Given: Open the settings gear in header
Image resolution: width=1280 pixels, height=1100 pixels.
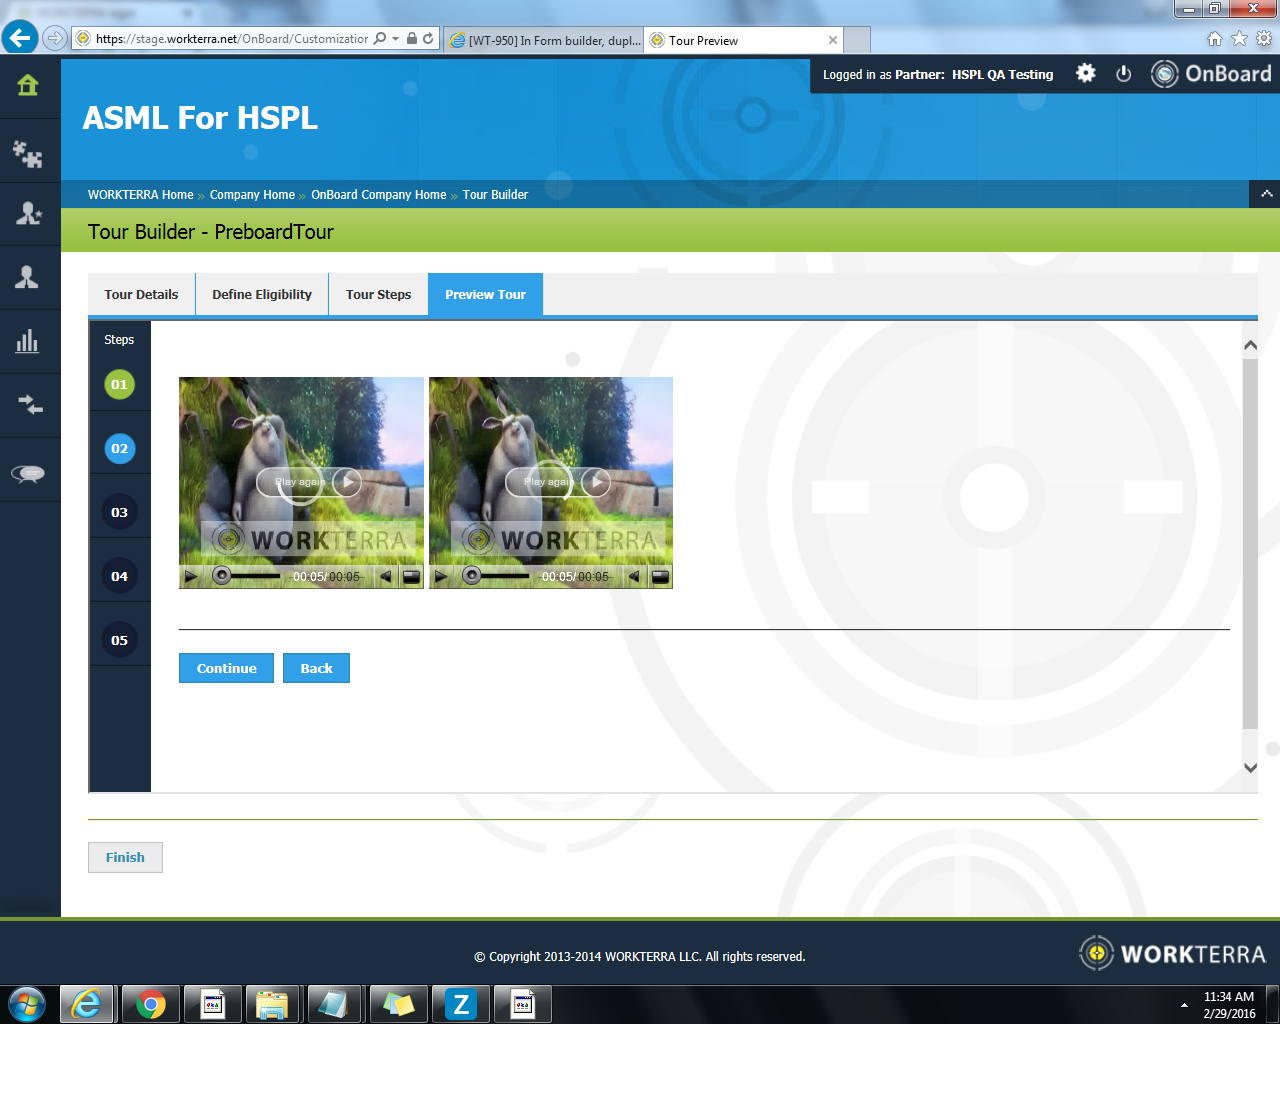Looking at the screenshot, I should (x=1085, y=74).
